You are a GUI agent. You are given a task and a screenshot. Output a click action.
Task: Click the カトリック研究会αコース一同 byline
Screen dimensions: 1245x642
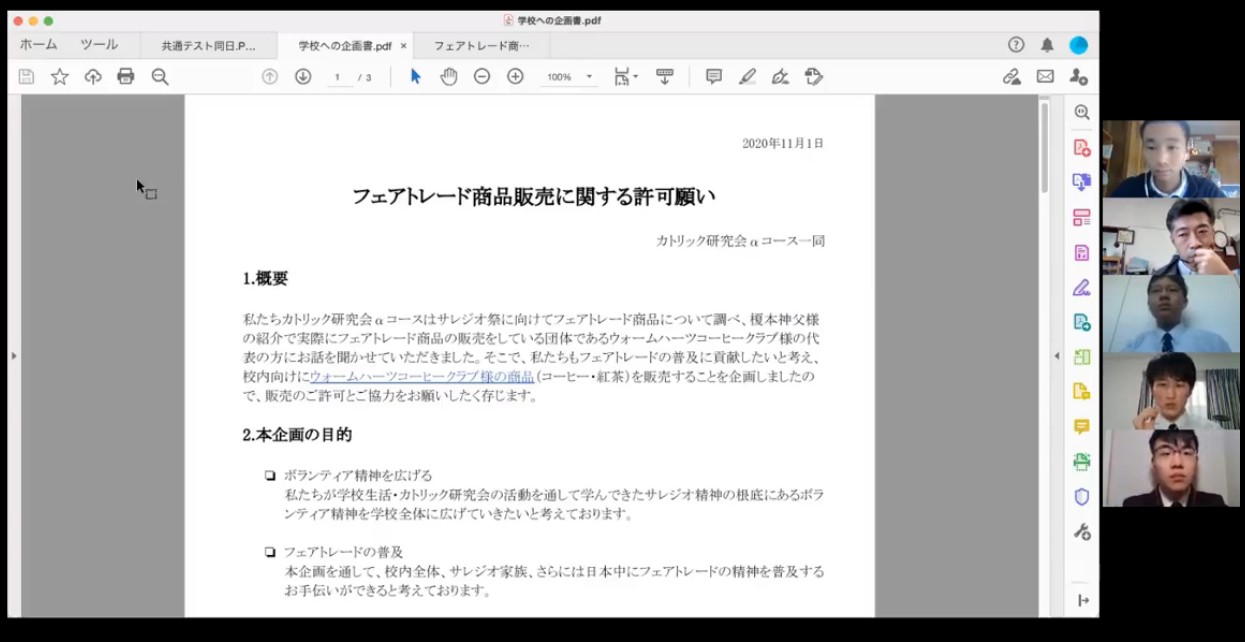[740, 241]
